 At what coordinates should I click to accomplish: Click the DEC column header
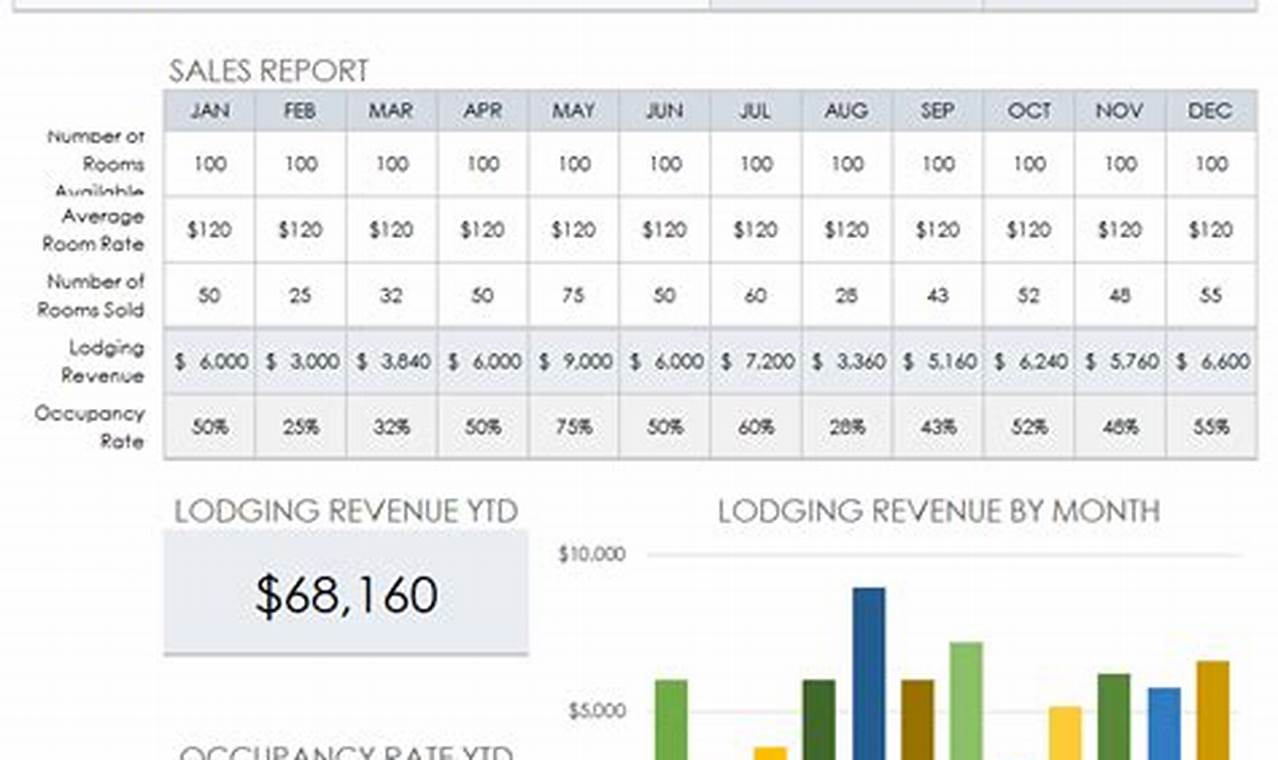pos(1210,111)
